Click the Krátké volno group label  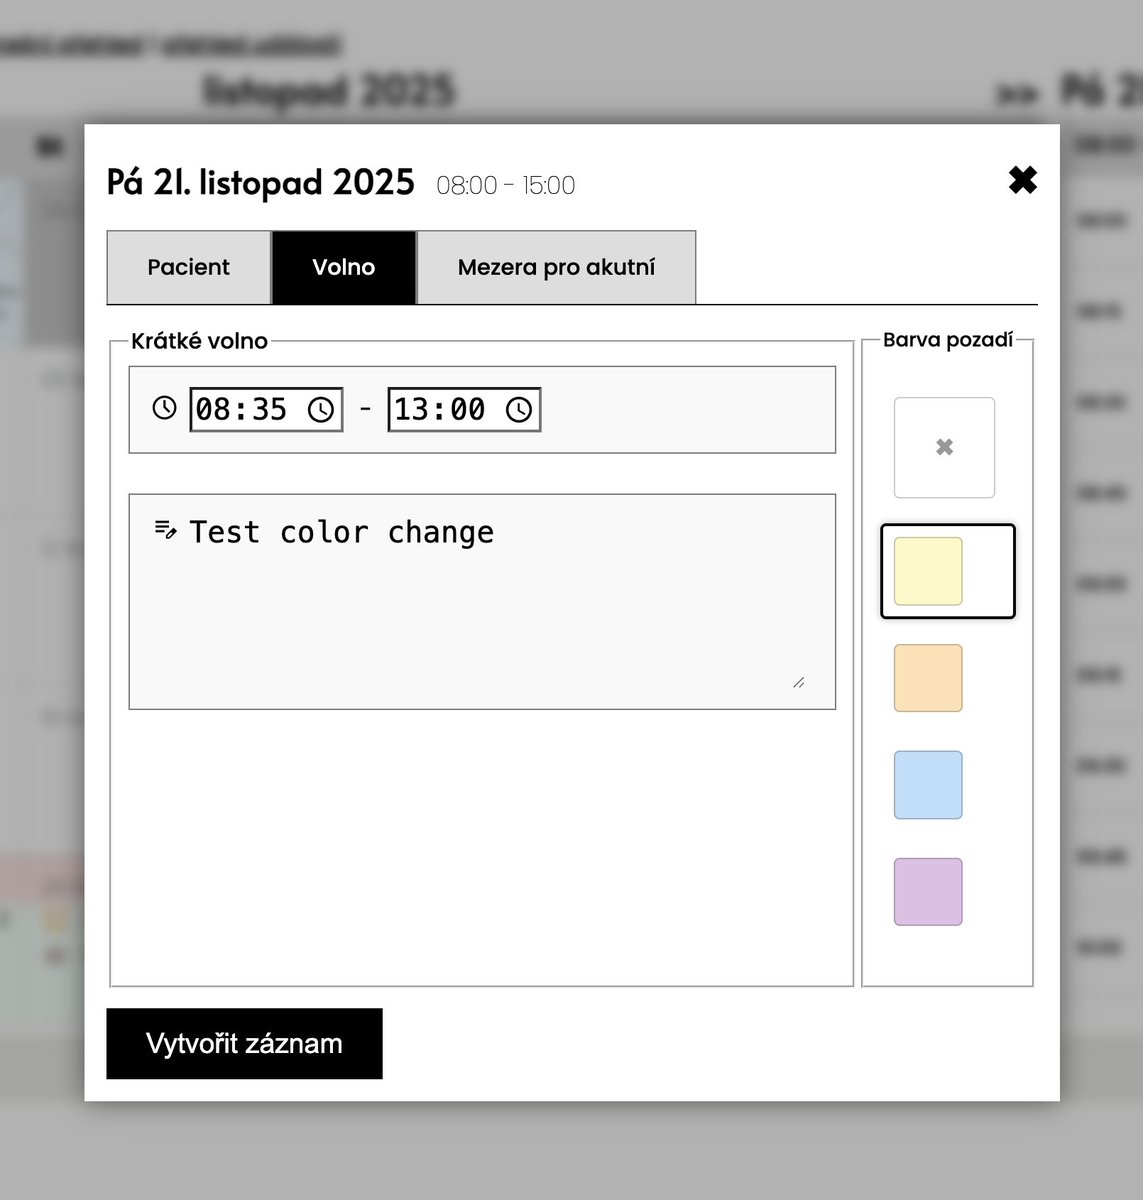[199, 341]
